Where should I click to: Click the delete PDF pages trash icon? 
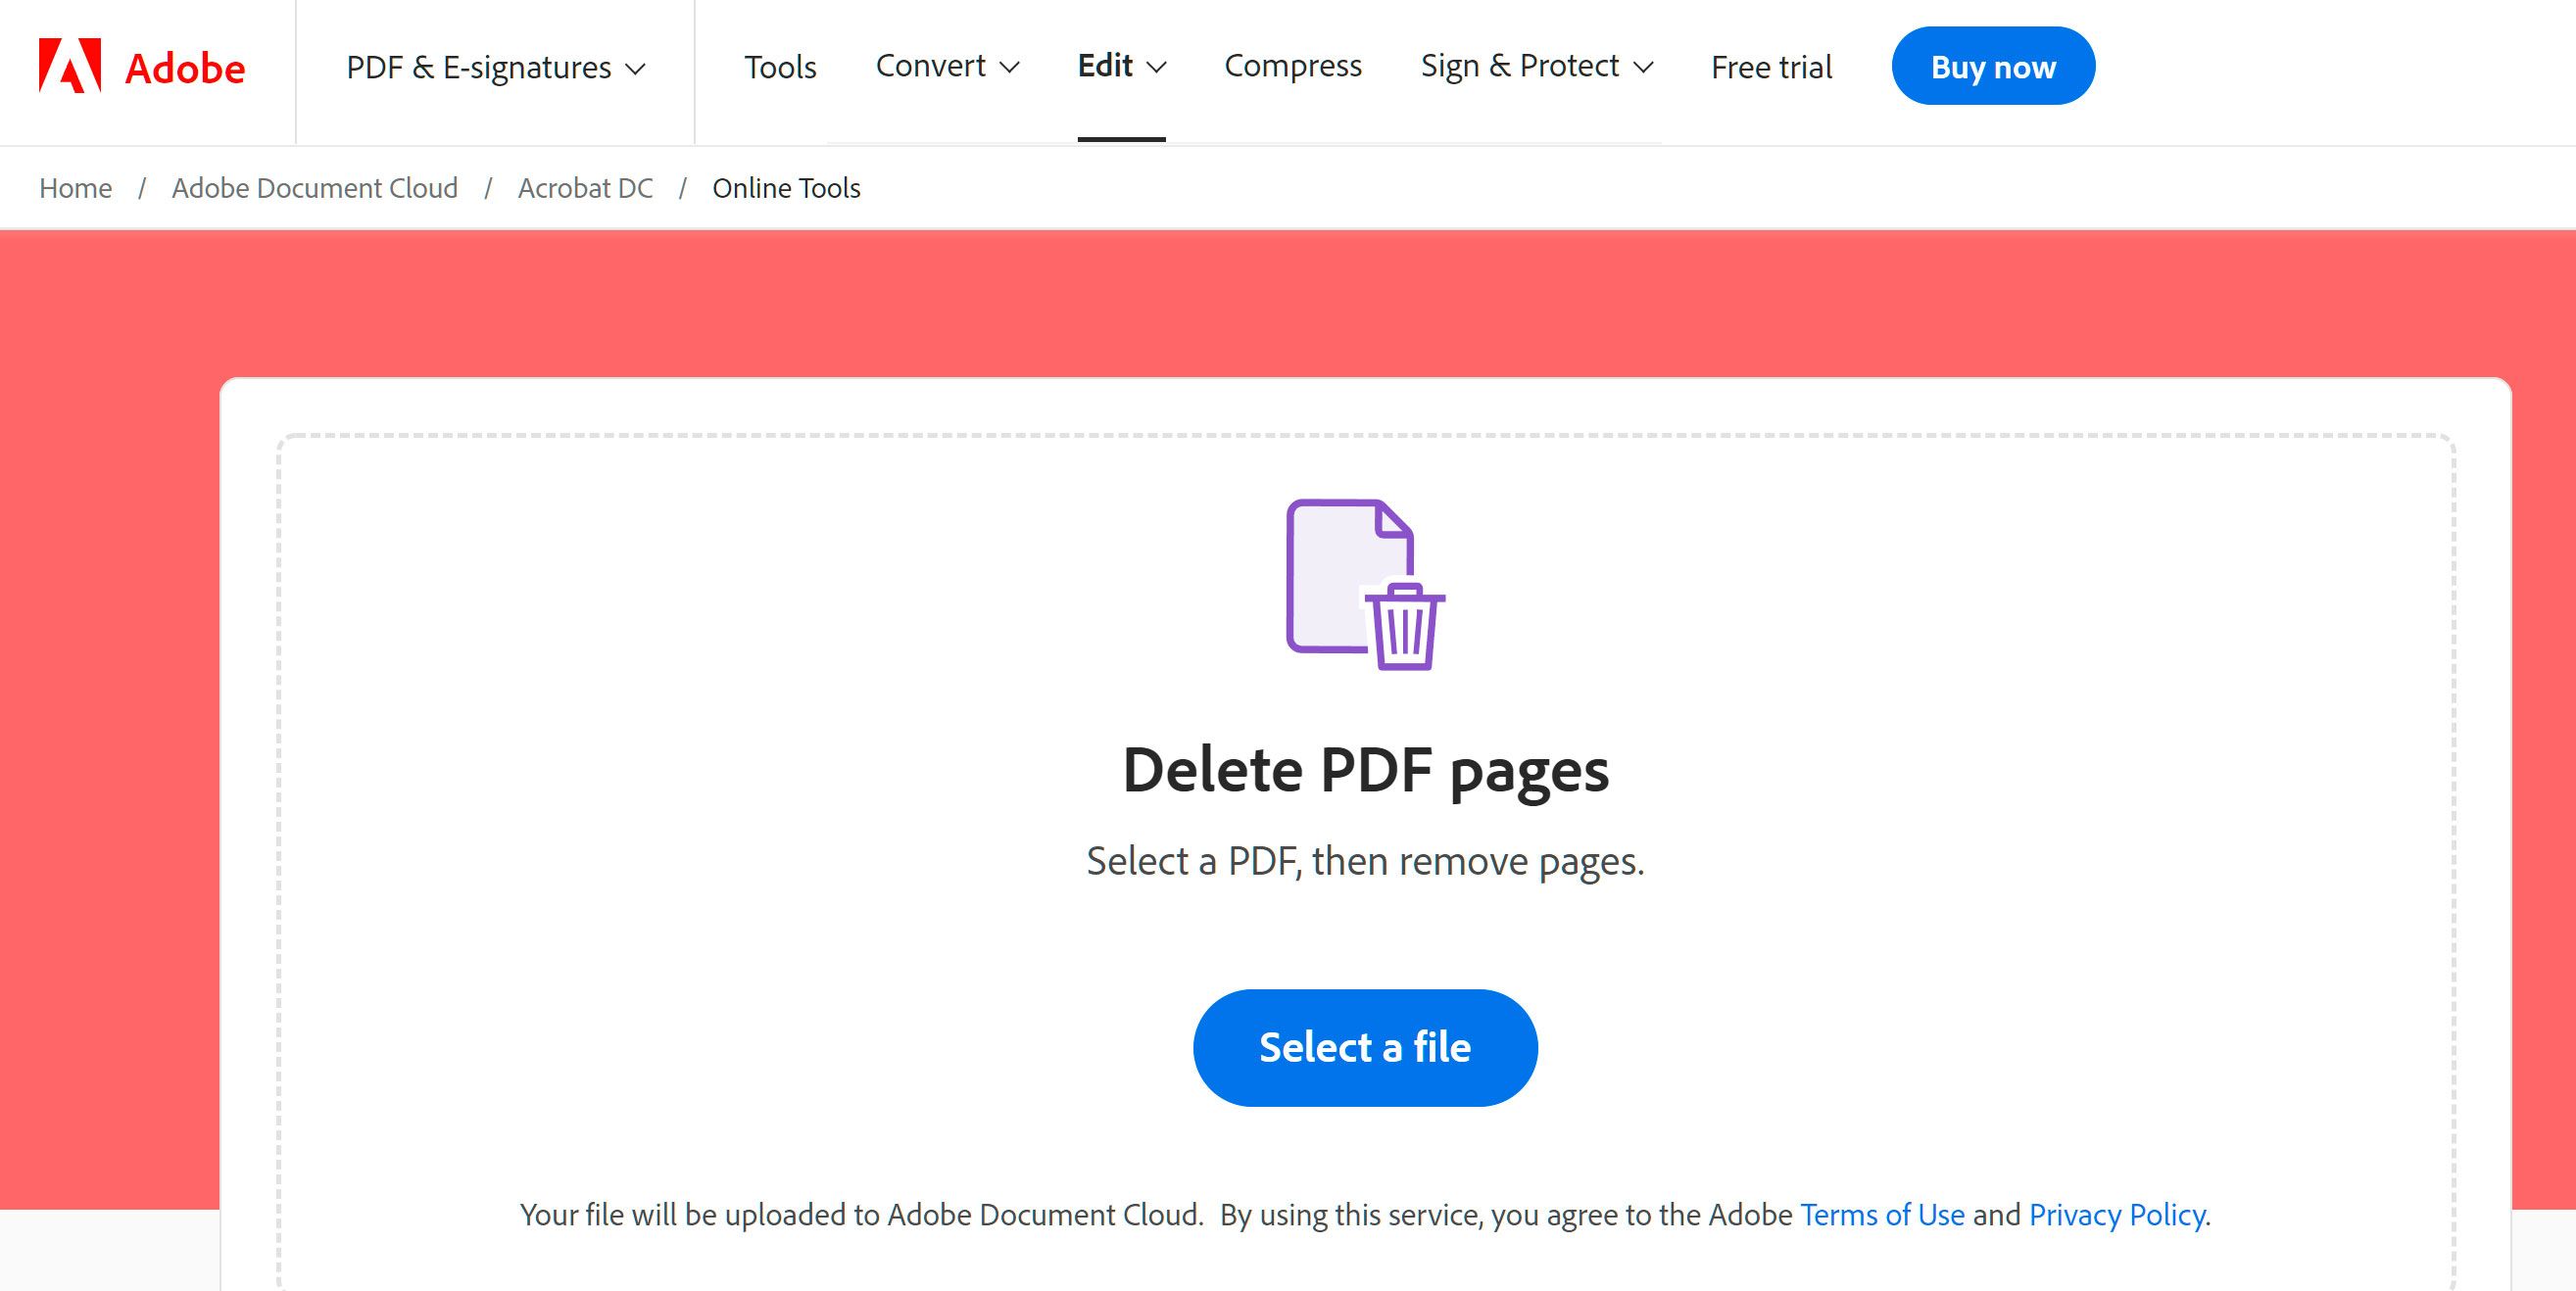click(x=1365, y=585)
